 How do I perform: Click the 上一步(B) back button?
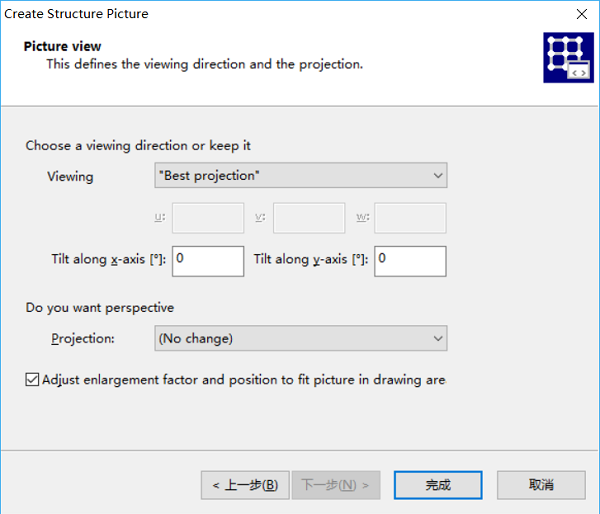point(245,485)
